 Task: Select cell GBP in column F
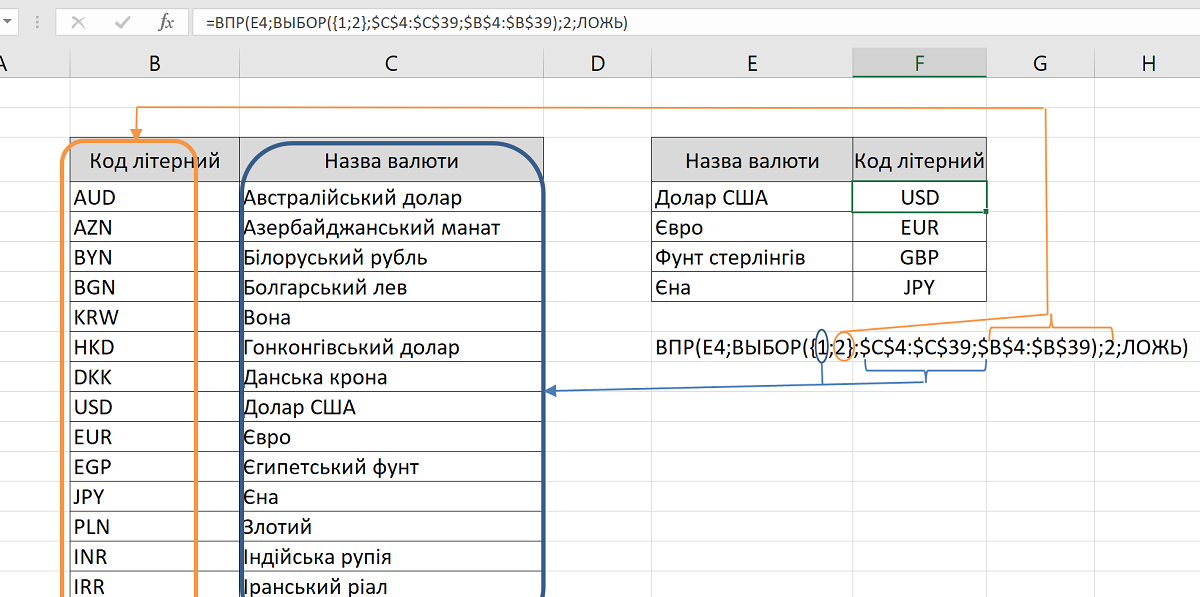(919, 257)
